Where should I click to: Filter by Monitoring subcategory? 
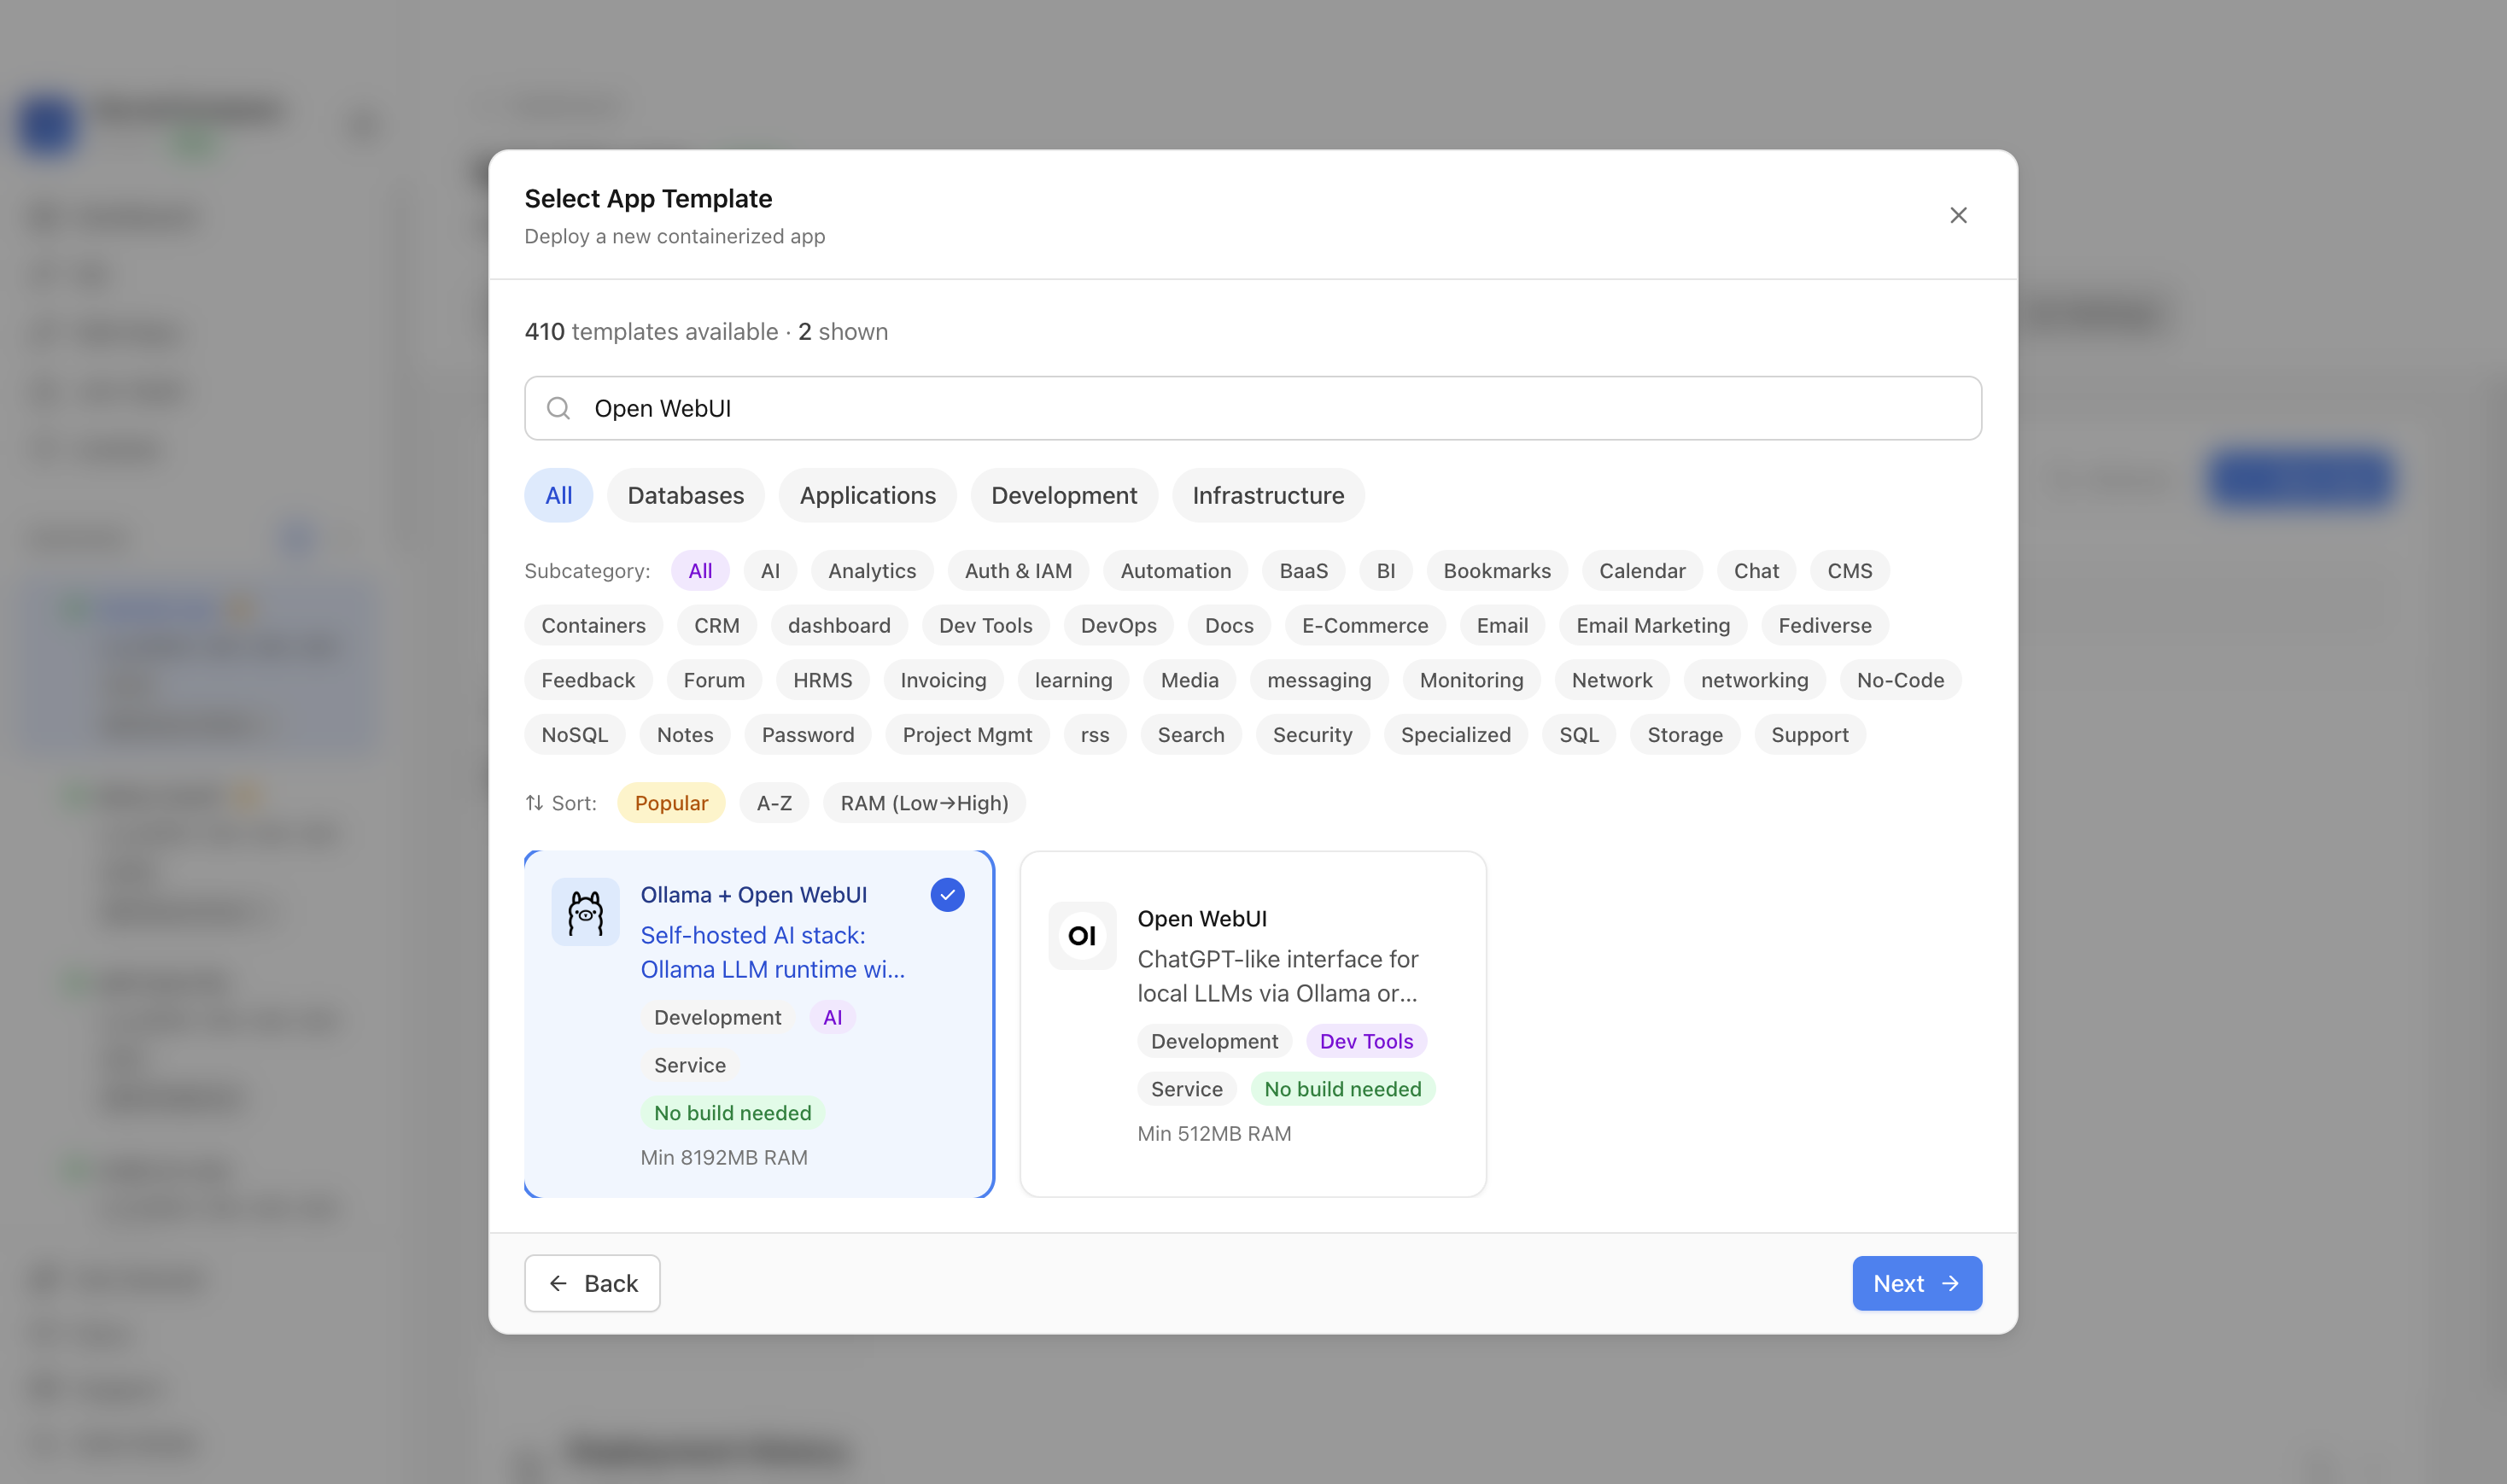coord(1472,680)
